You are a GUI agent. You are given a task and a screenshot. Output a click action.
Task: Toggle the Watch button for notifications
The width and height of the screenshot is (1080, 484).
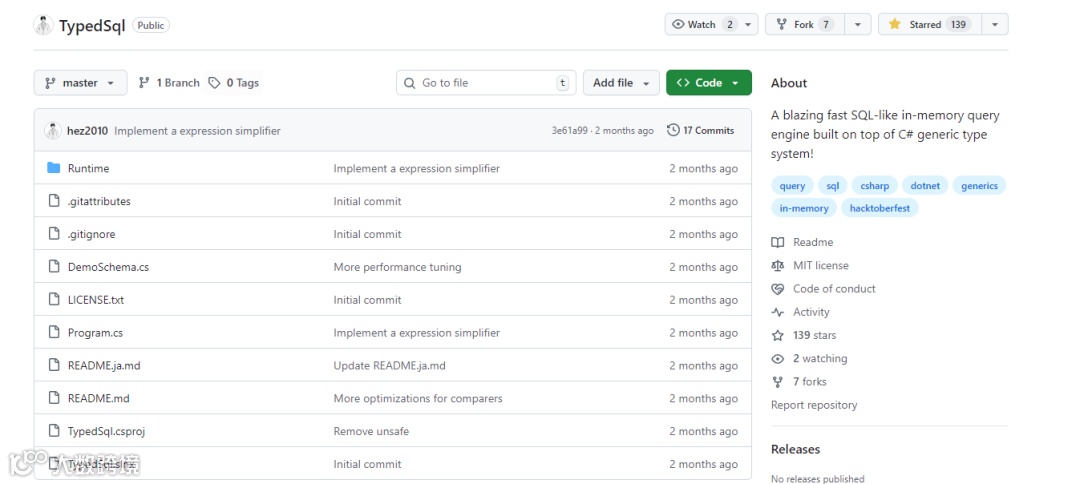click(701, 24)
